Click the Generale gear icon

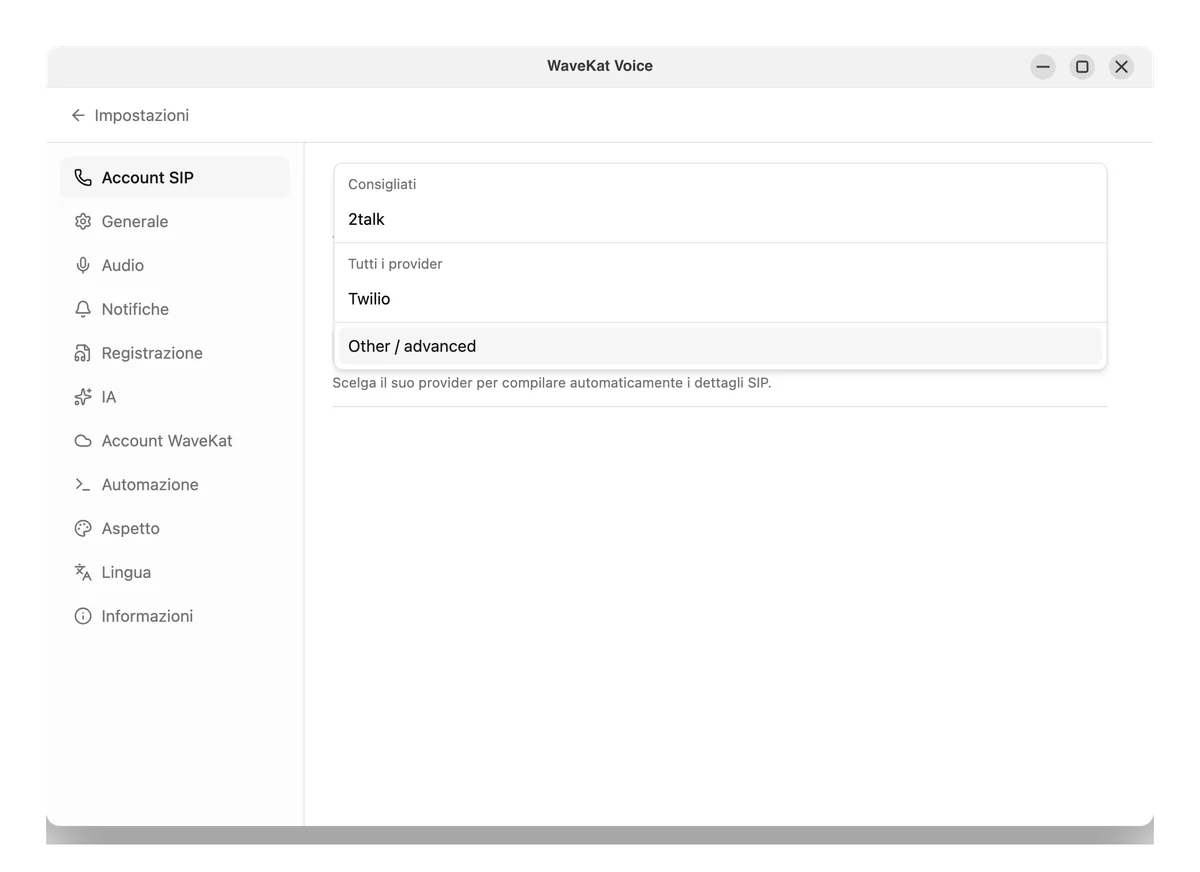pyautogui.click(x=83, y=222)
